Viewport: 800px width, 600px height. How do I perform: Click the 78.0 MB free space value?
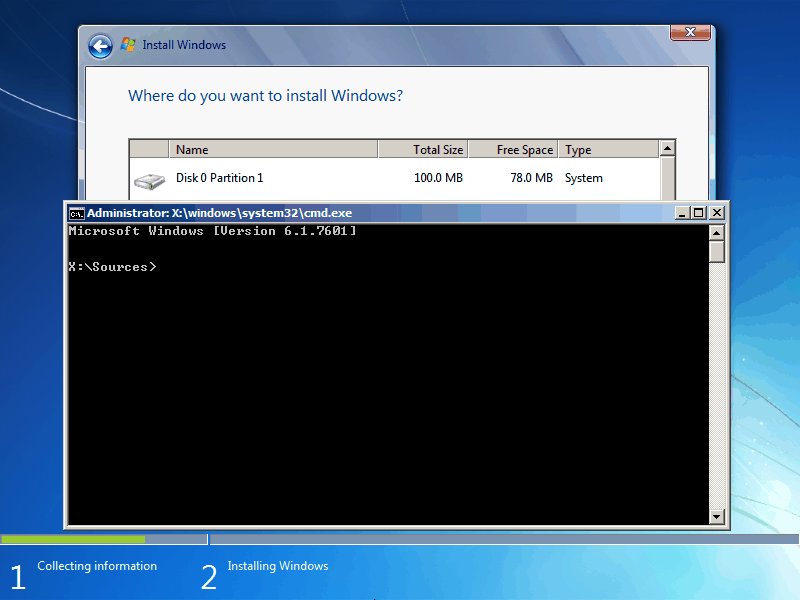click(x=532, y=178)
